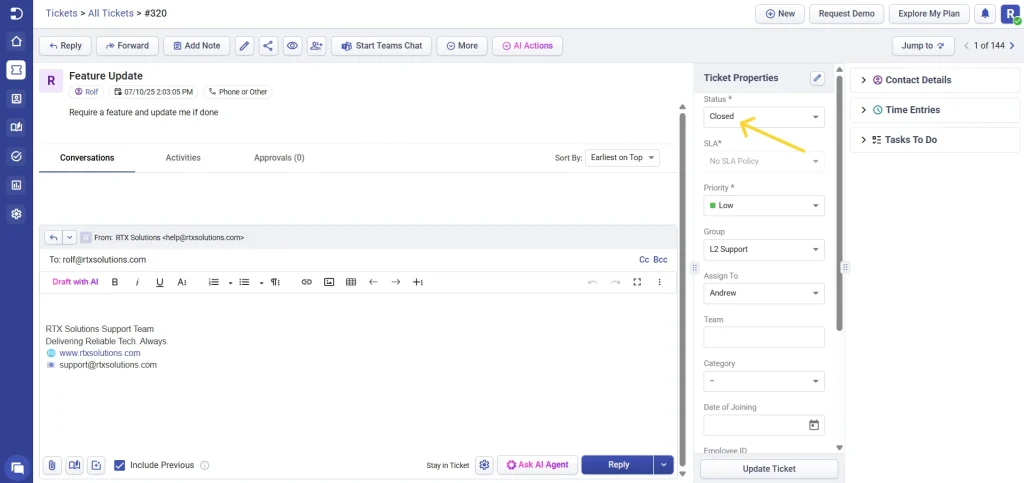
Task: Apply italic formatting in reply editor
Action: [137, 282]
